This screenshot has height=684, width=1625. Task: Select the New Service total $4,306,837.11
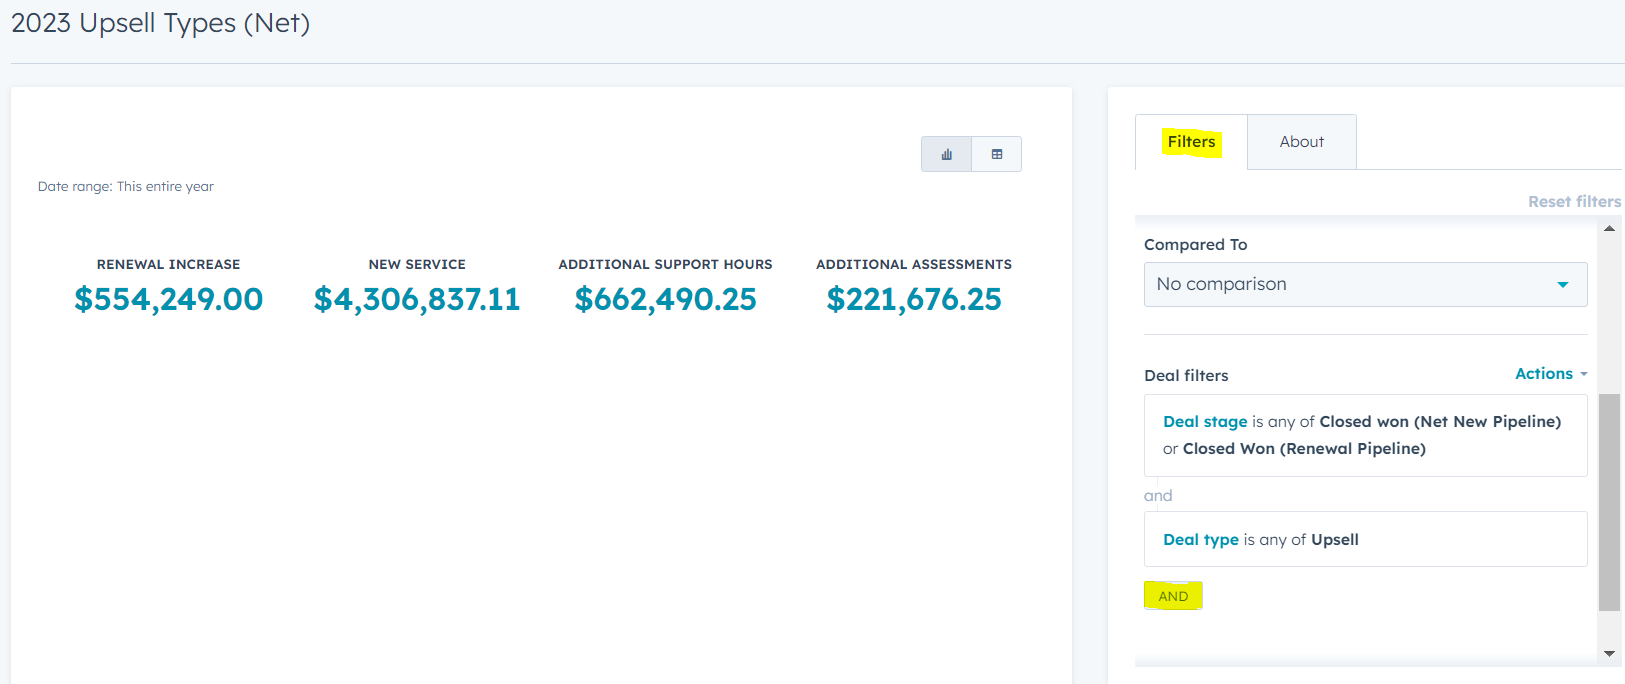[x=417, y=299]
